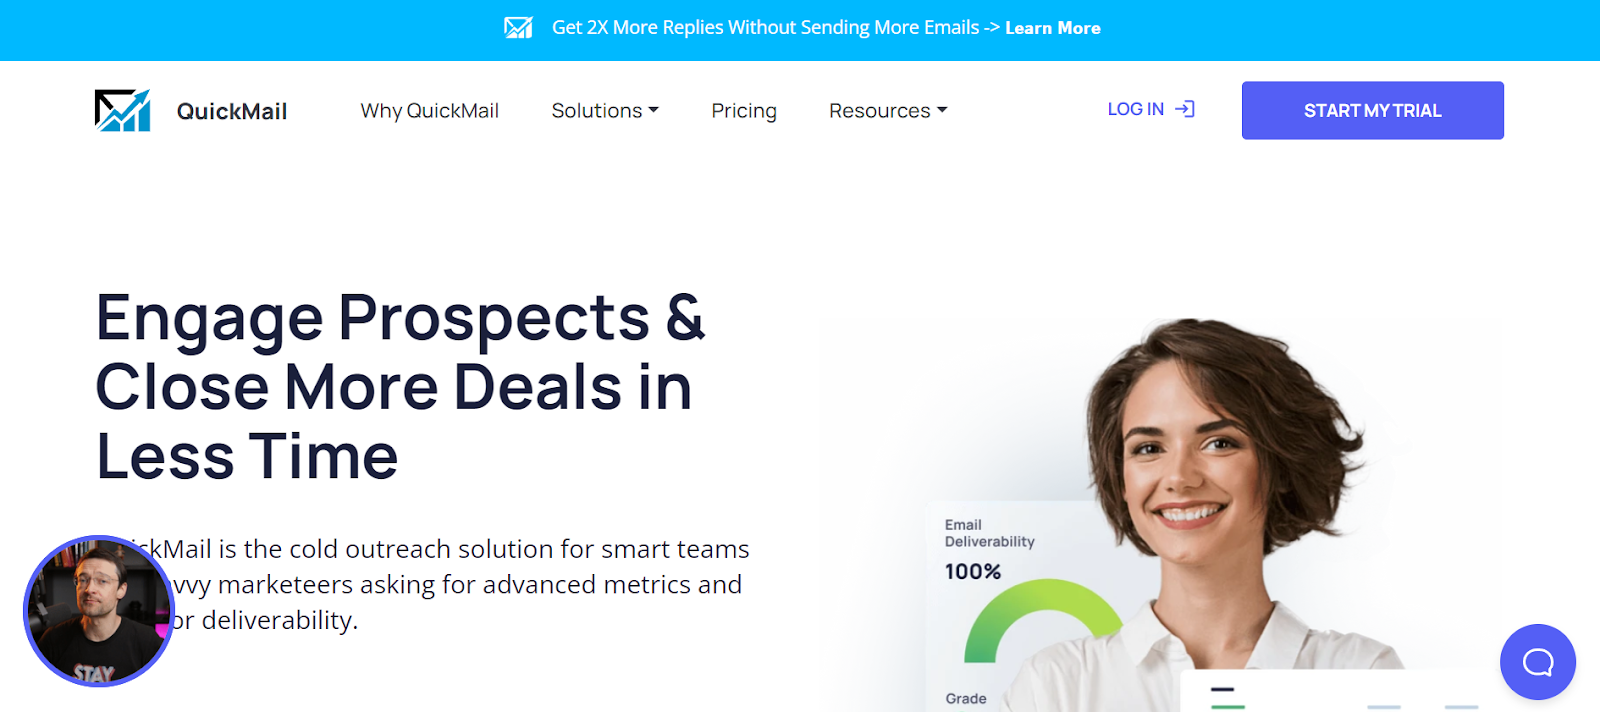
Task: Click the envelope icon in the top banner
Action: point(518,28)
